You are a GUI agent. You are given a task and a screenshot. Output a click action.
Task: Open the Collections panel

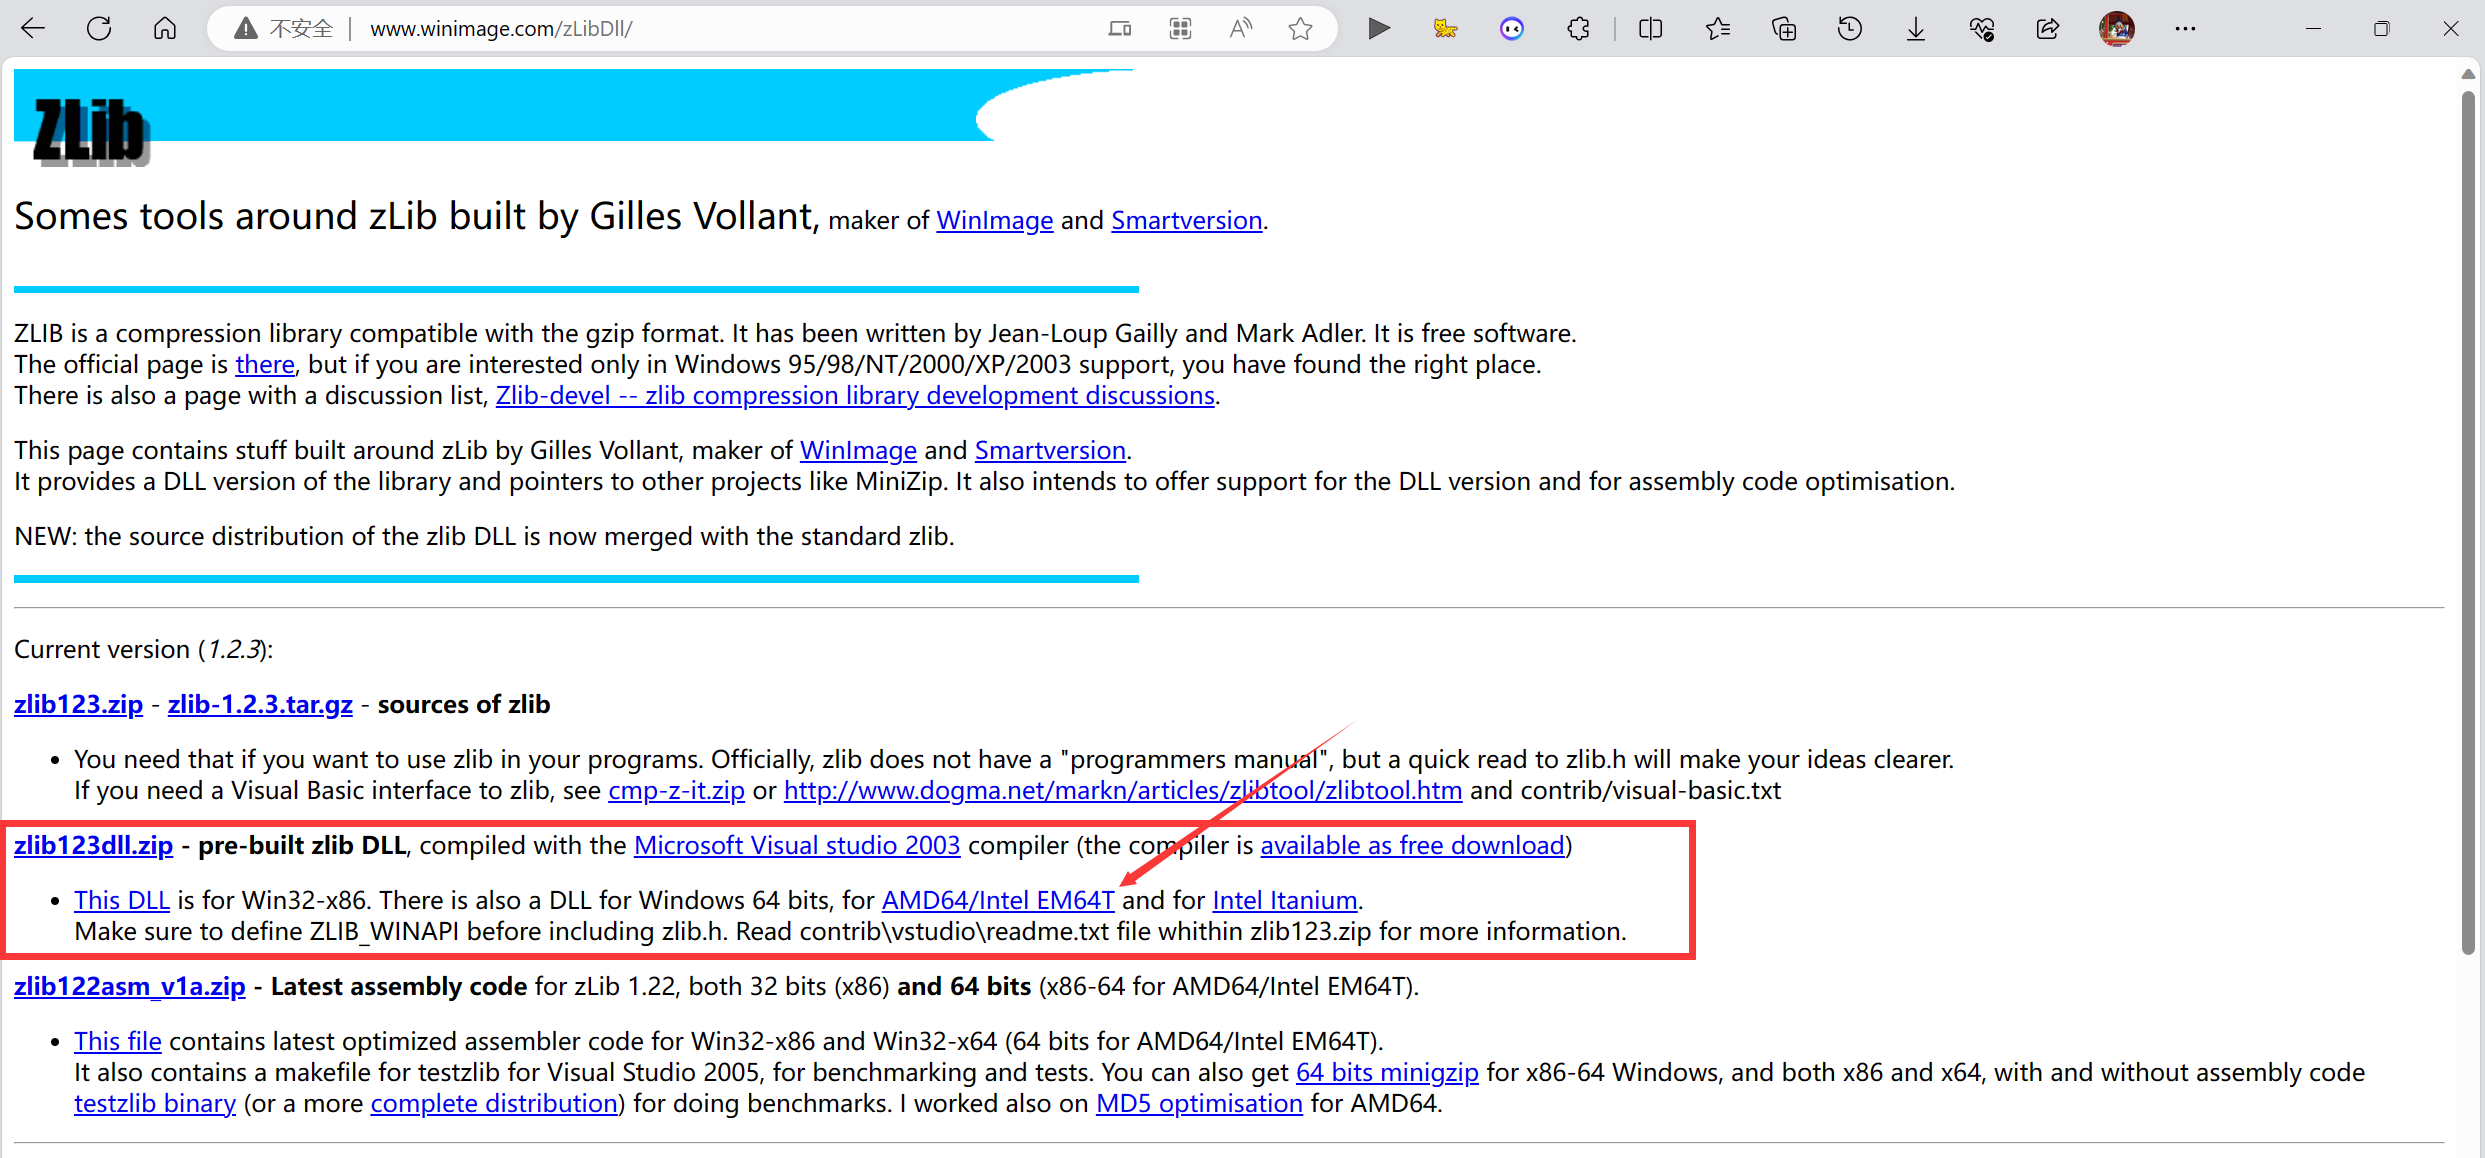click(x=1784, y=29)
